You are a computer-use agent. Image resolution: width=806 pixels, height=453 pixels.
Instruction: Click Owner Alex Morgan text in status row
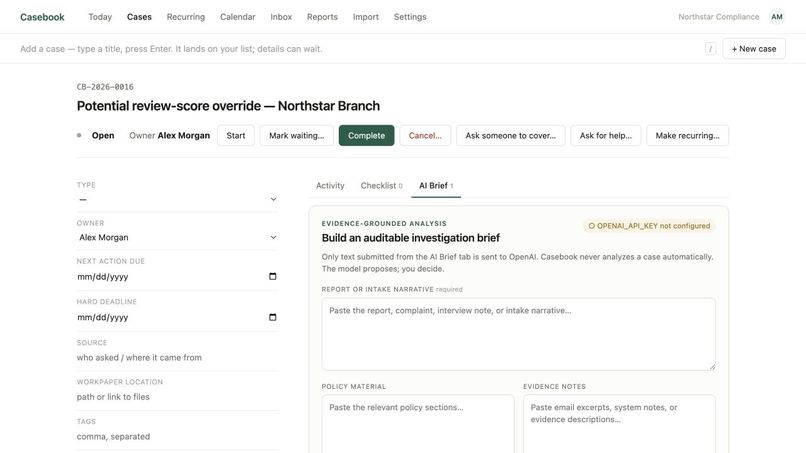point(170,136)
